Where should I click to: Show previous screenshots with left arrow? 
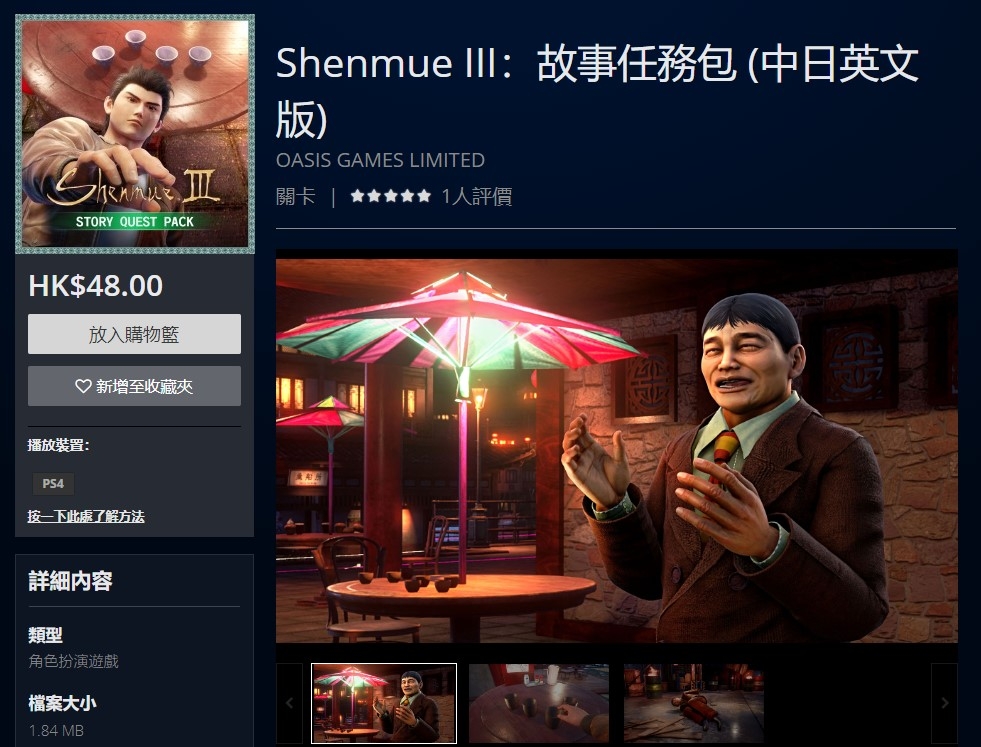(289, 703)
